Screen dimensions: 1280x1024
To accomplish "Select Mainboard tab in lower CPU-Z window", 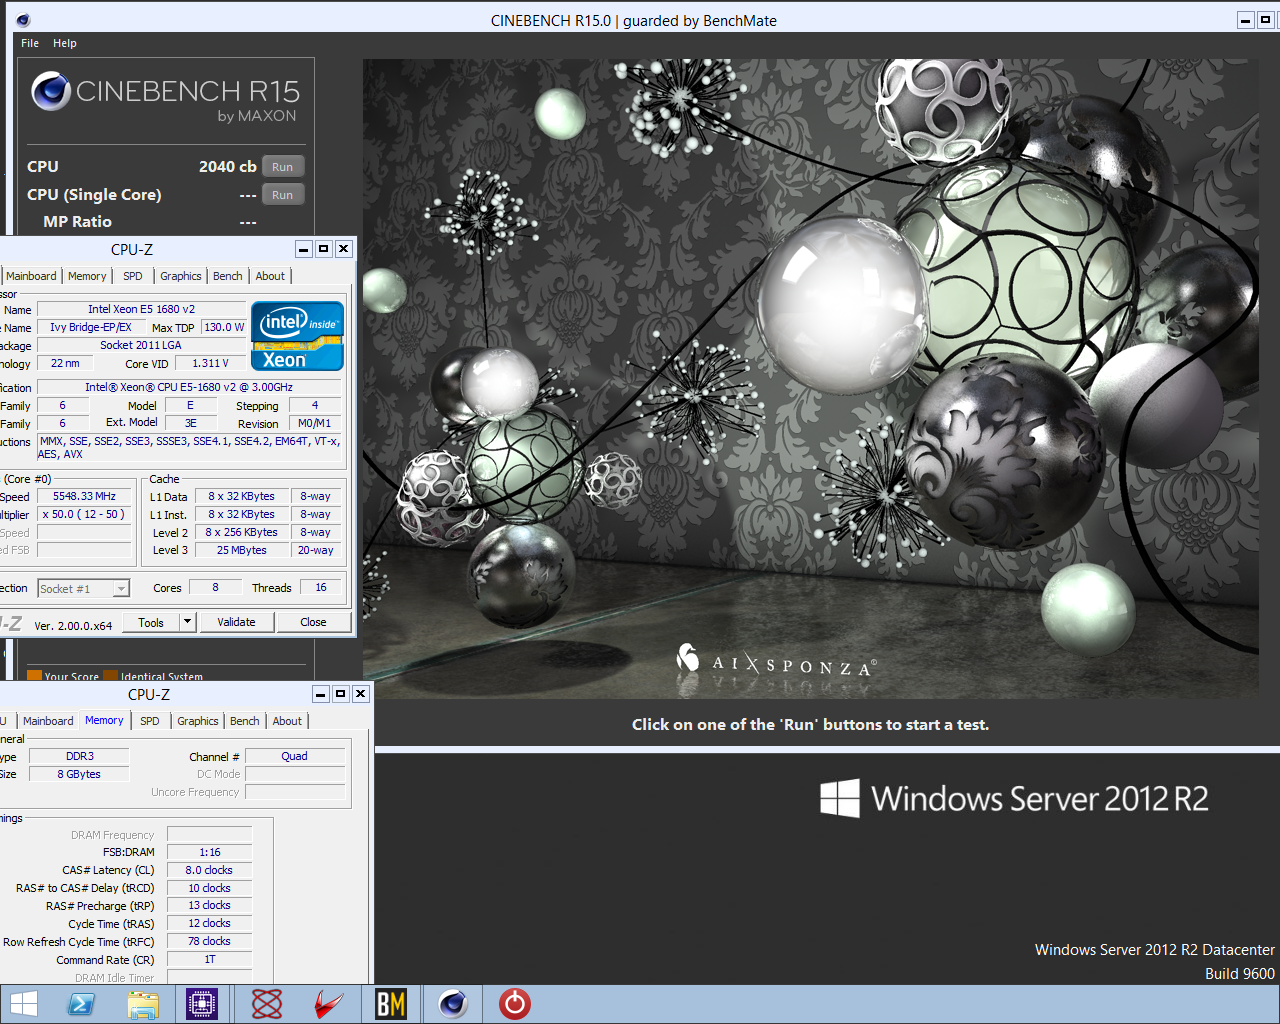I will [x=48, y=721].
